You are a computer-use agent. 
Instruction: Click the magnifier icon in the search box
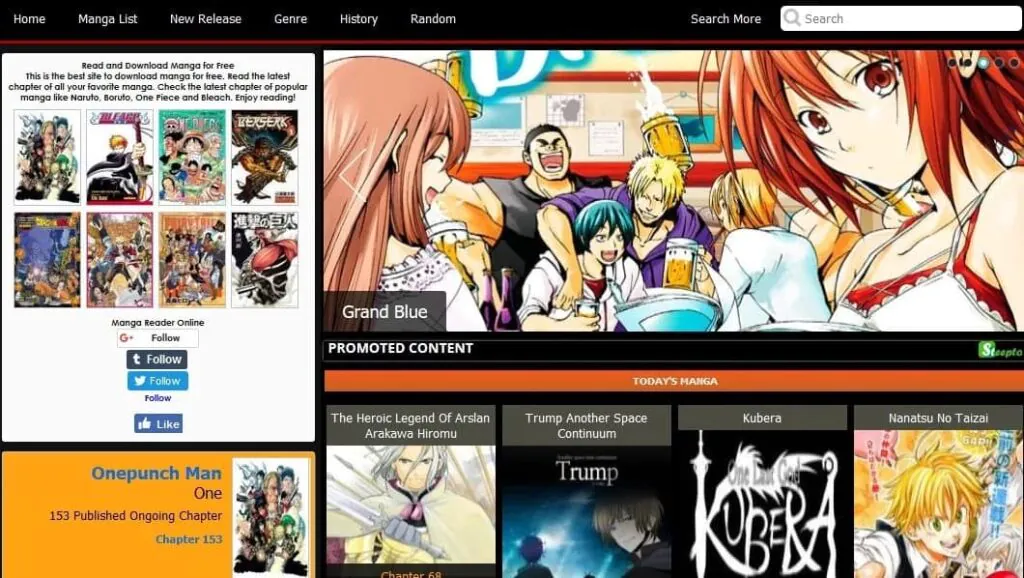792,18
